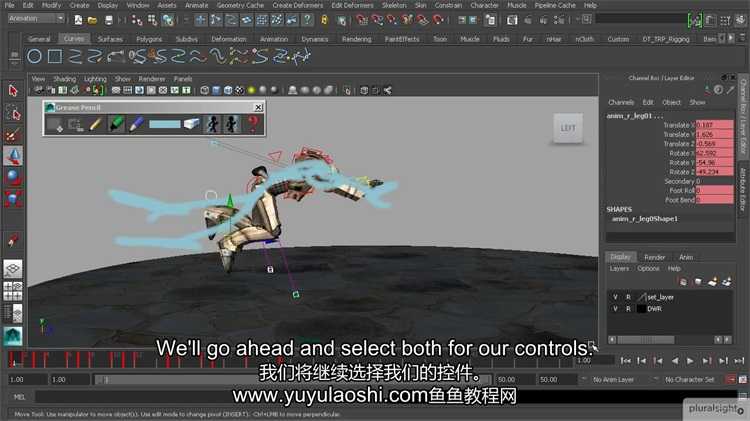Click the Rotate Z value field
This screenshot has width=750, height=421.
click(x=714, y=172)
